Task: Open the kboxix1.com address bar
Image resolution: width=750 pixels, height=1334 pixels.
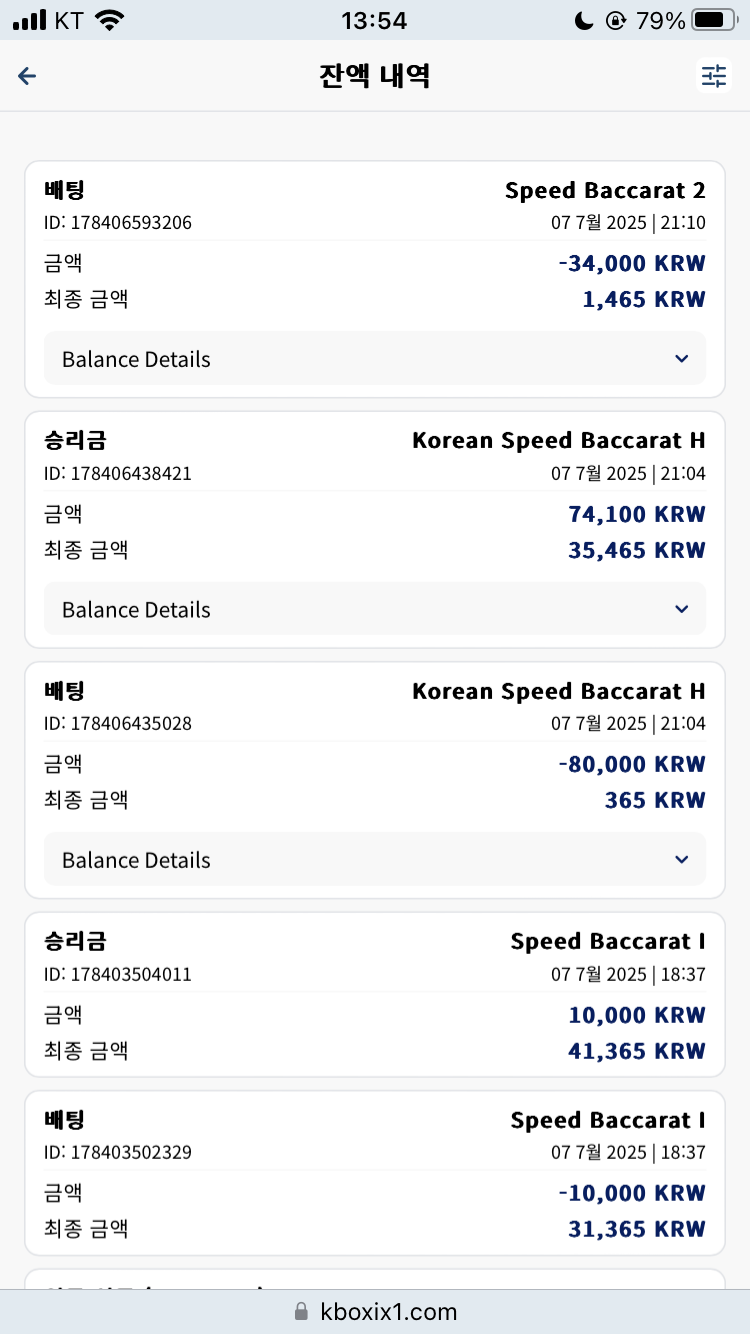Action: coord(375,1311)
